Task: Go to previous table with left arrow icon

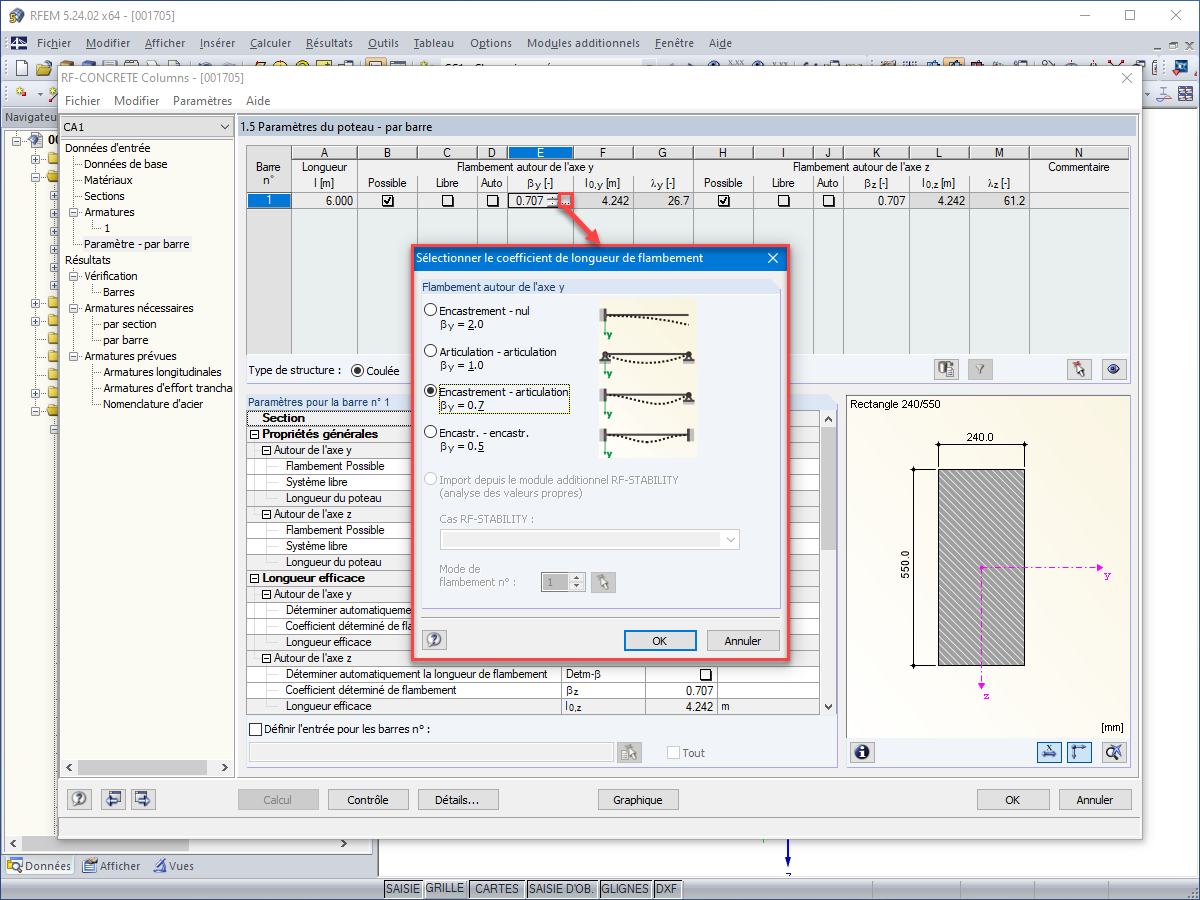Action: click(x=113, y=799)
